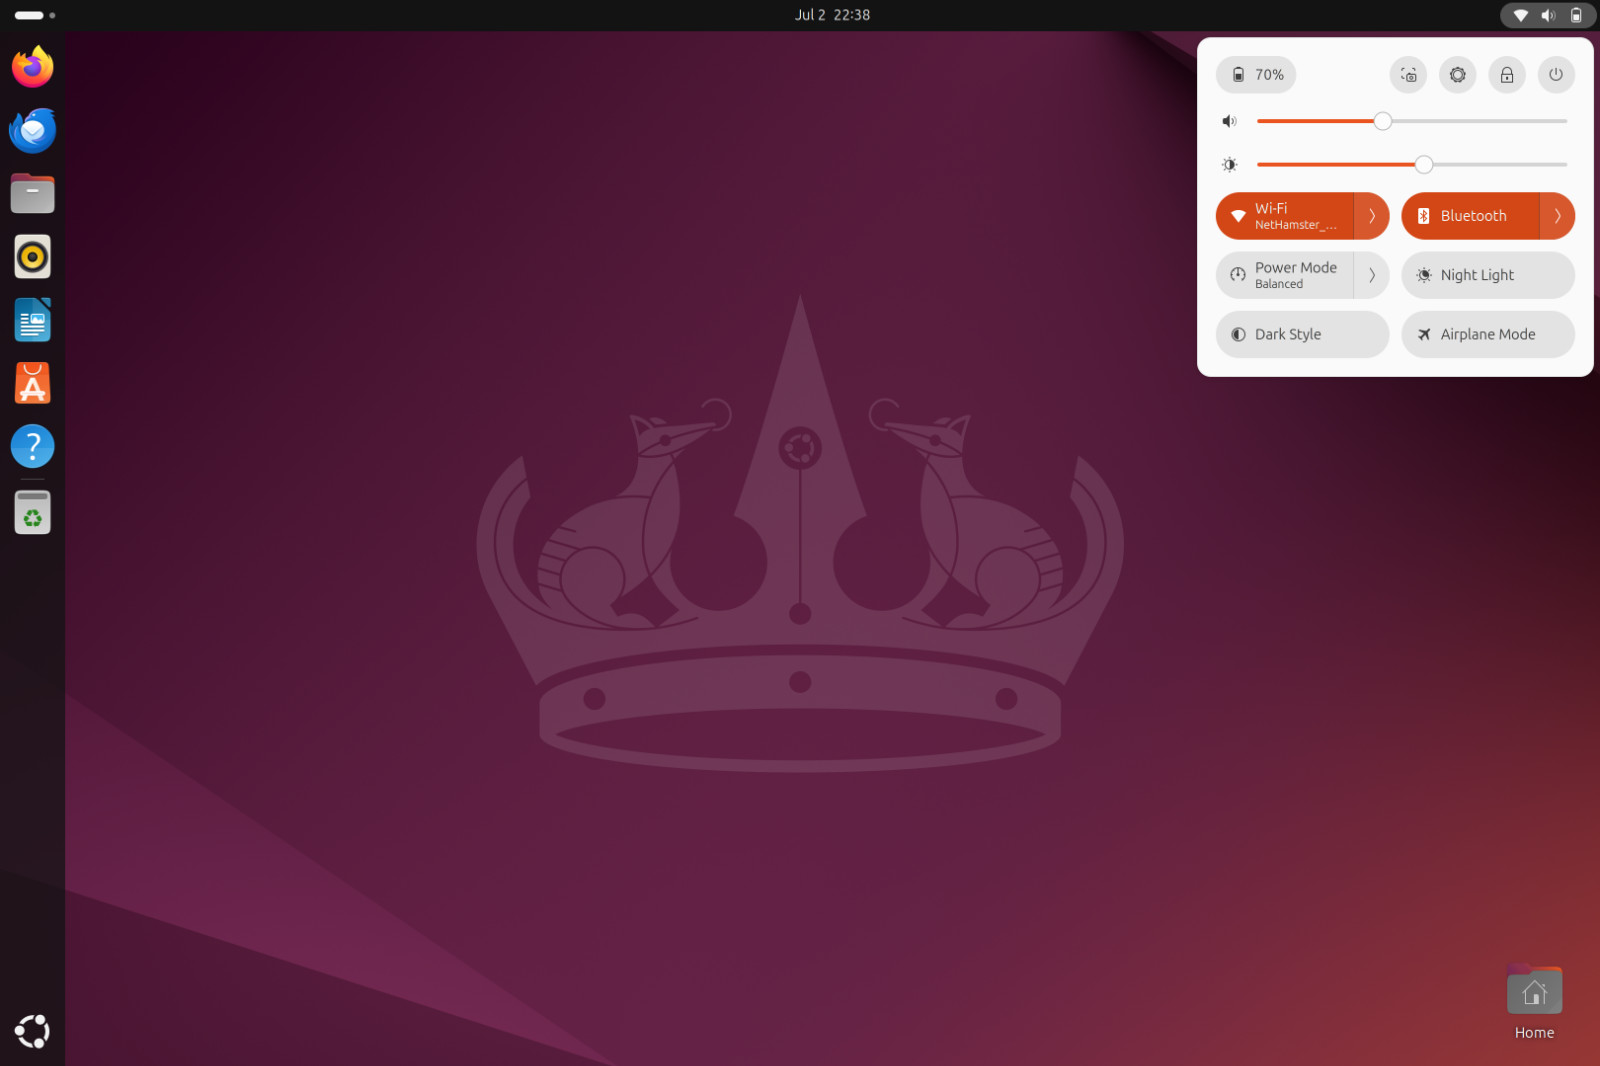The width and height of the screenshot is (1600, 1066).
Task: Mute sound via volume speaker icon
Action: coord(1230,121)
